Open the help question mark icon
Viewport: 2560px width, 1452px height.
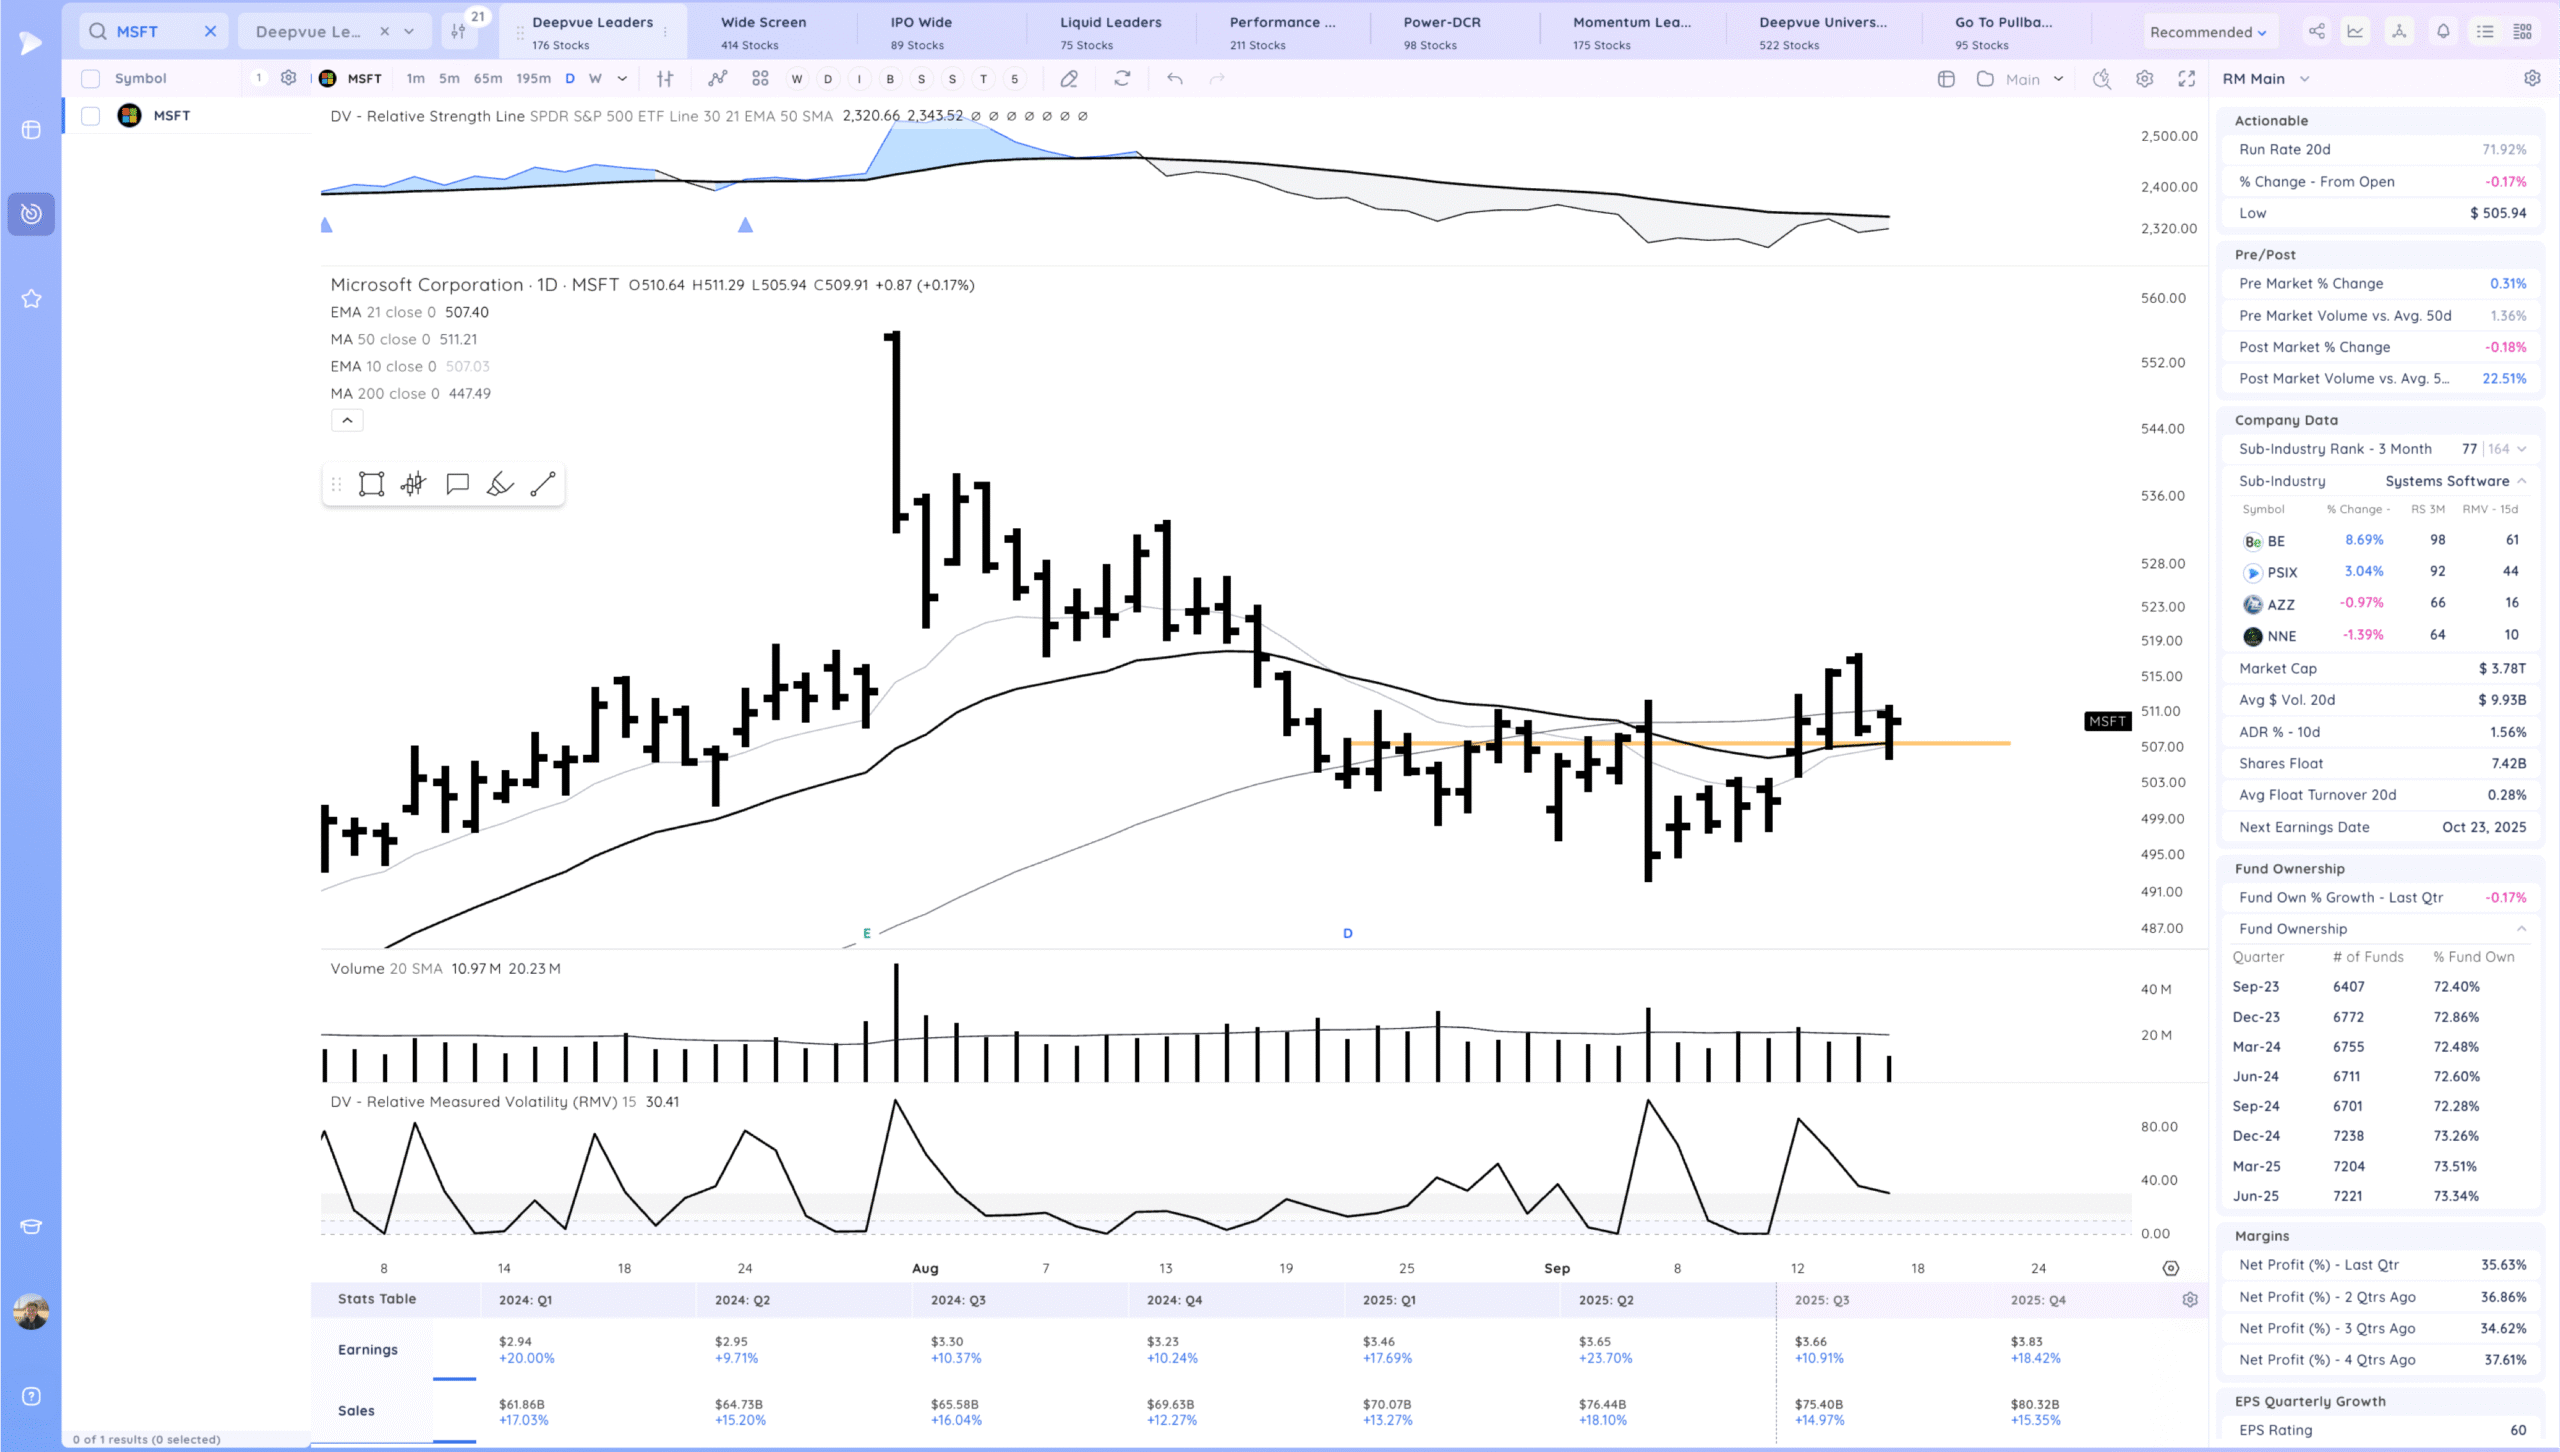31,1396
